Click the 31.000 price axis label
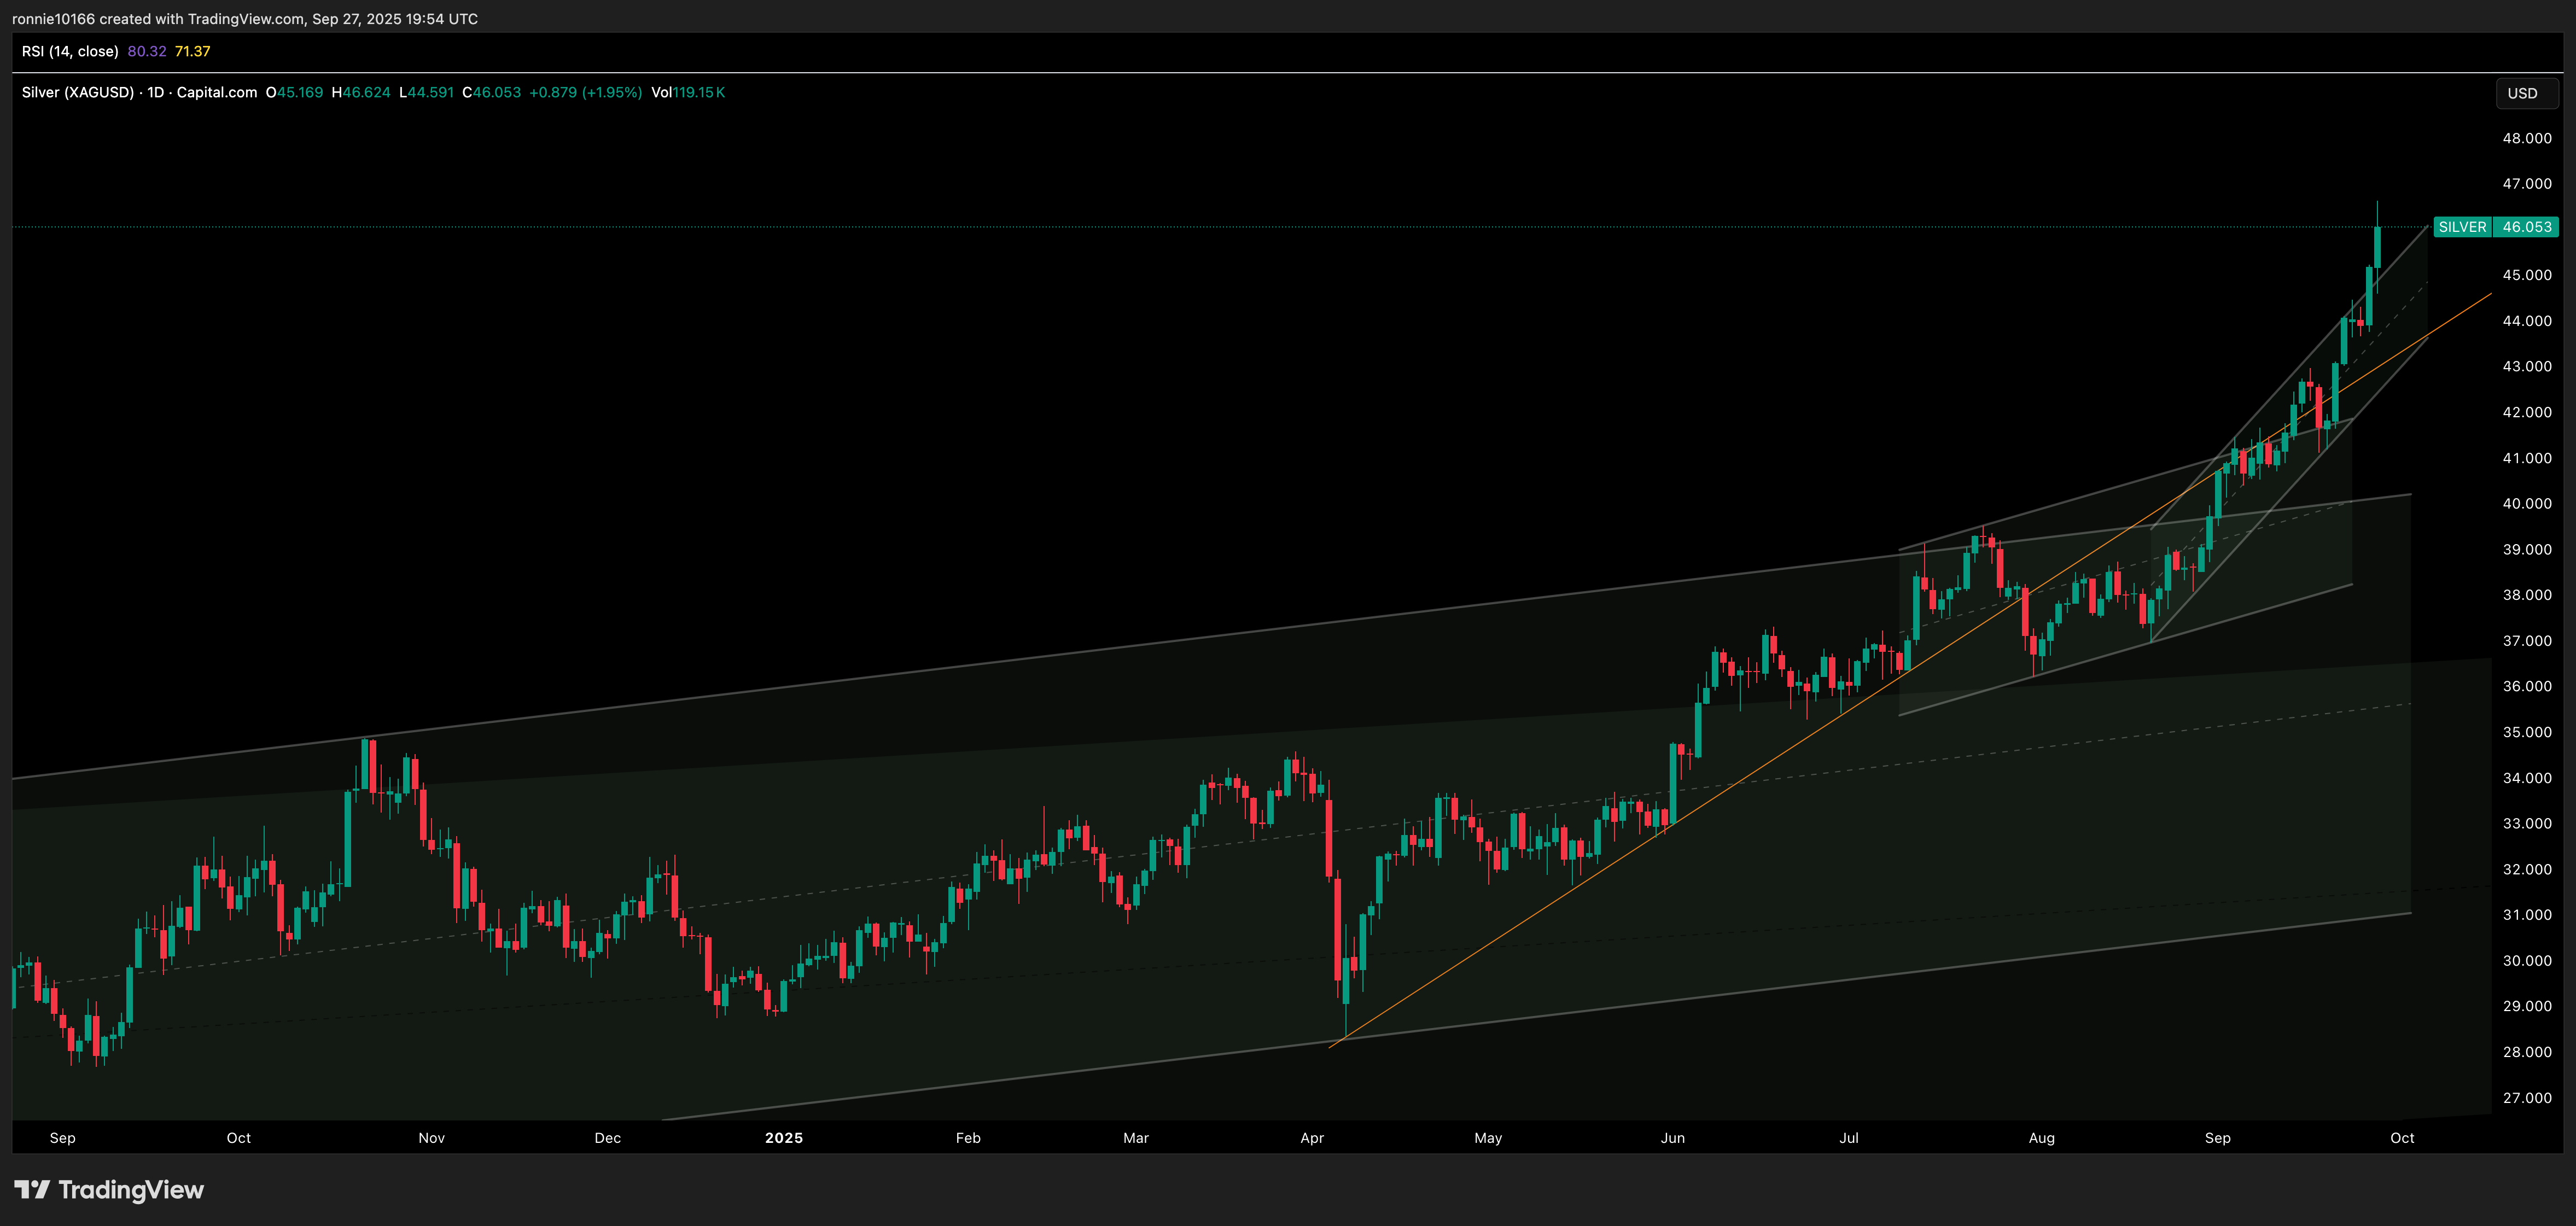This screenshot has height=1226, width=2576. click(x=2527, y=915)
